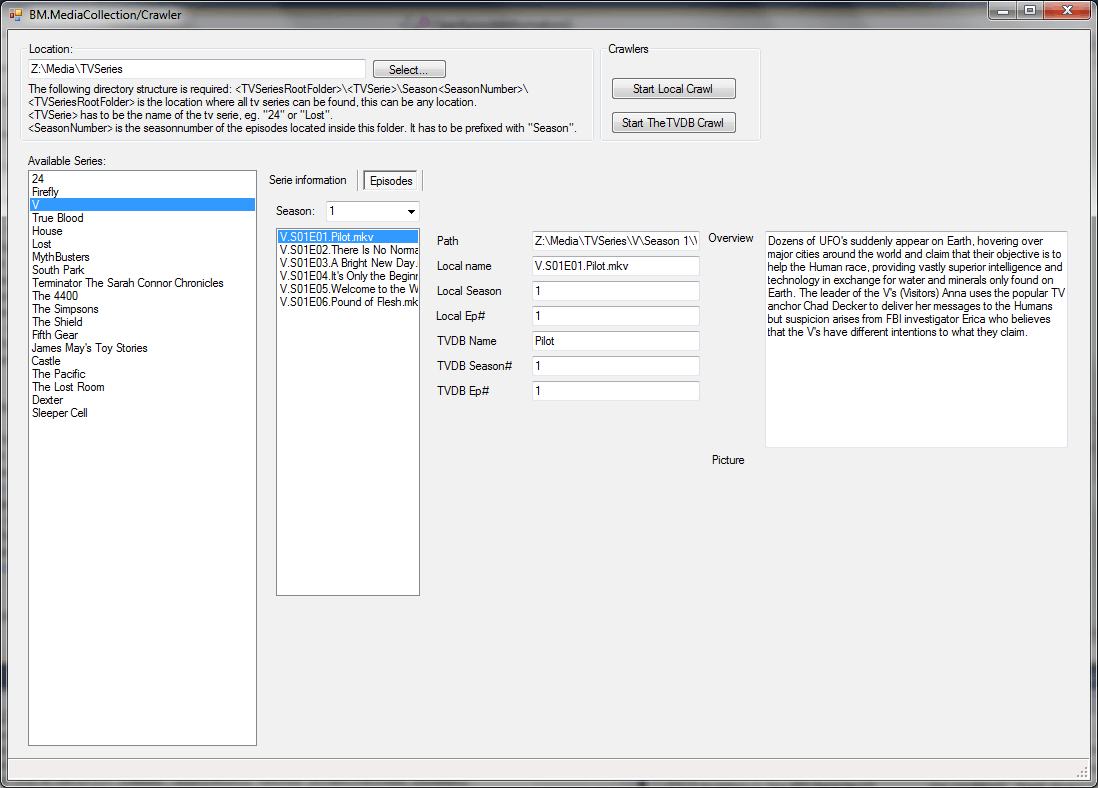Close the BM.MediaCollection/Crawler window
The image size is (1098, 788).
1067,11
